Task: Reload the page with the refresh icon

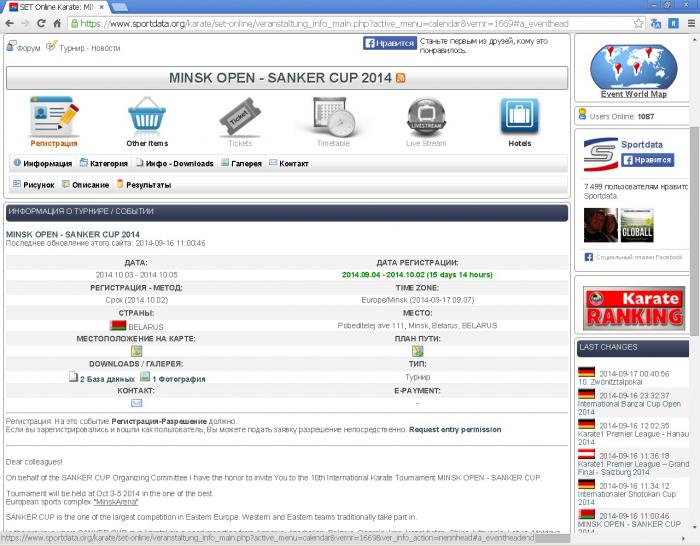Action: coord(41,24)
